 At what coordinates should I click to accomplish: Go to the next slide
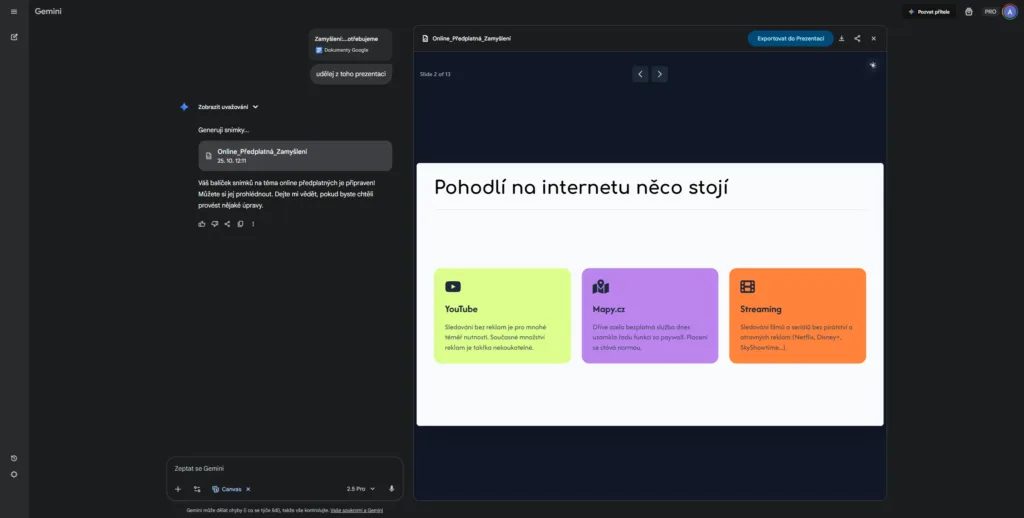[x=660, y=74]
